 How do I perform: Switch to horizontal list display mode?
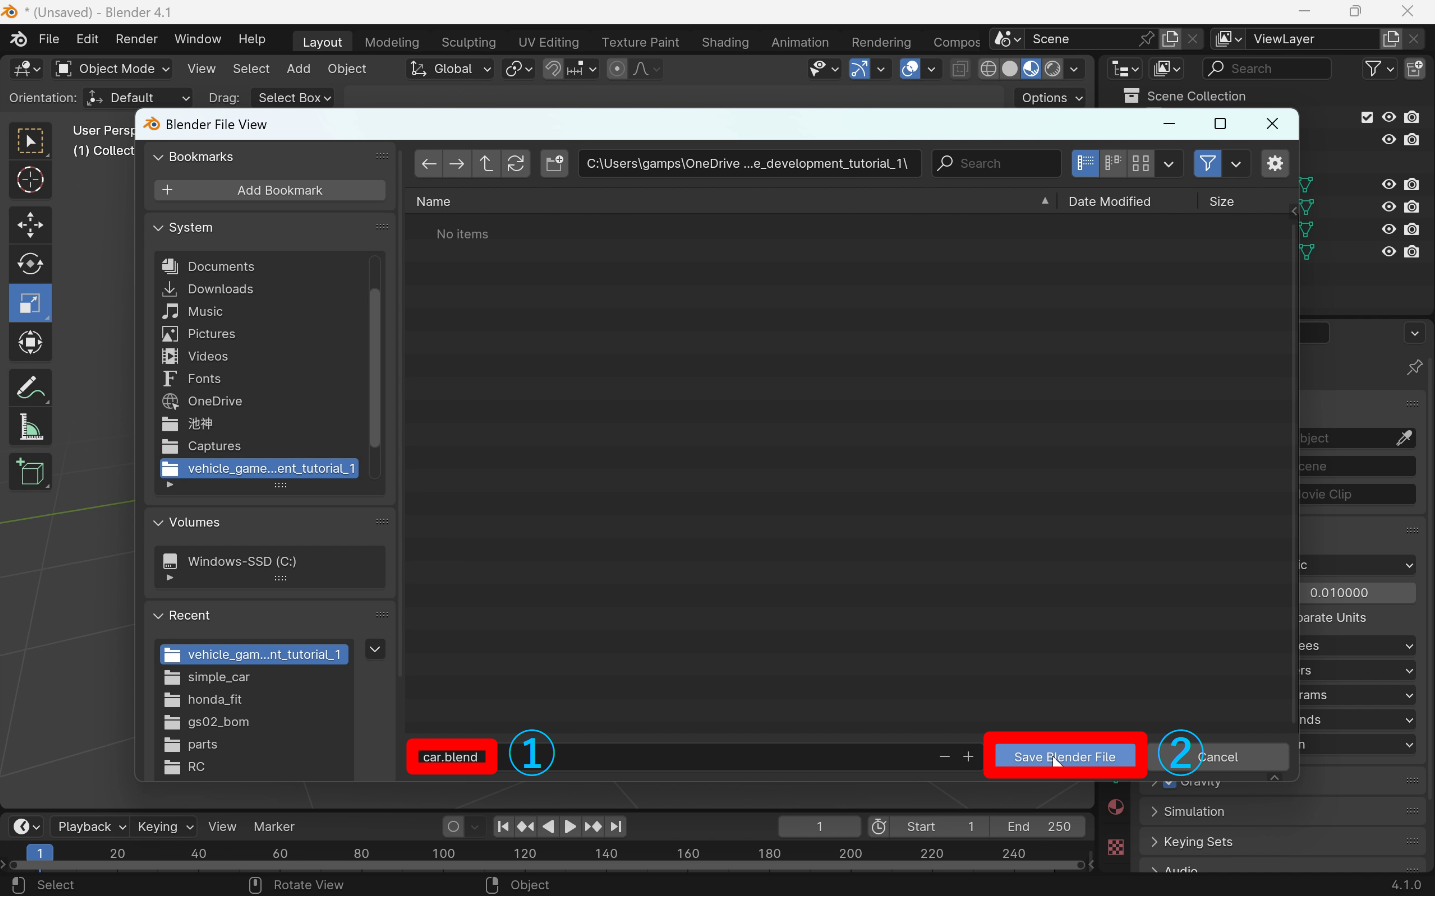[x=1113, y=163]
